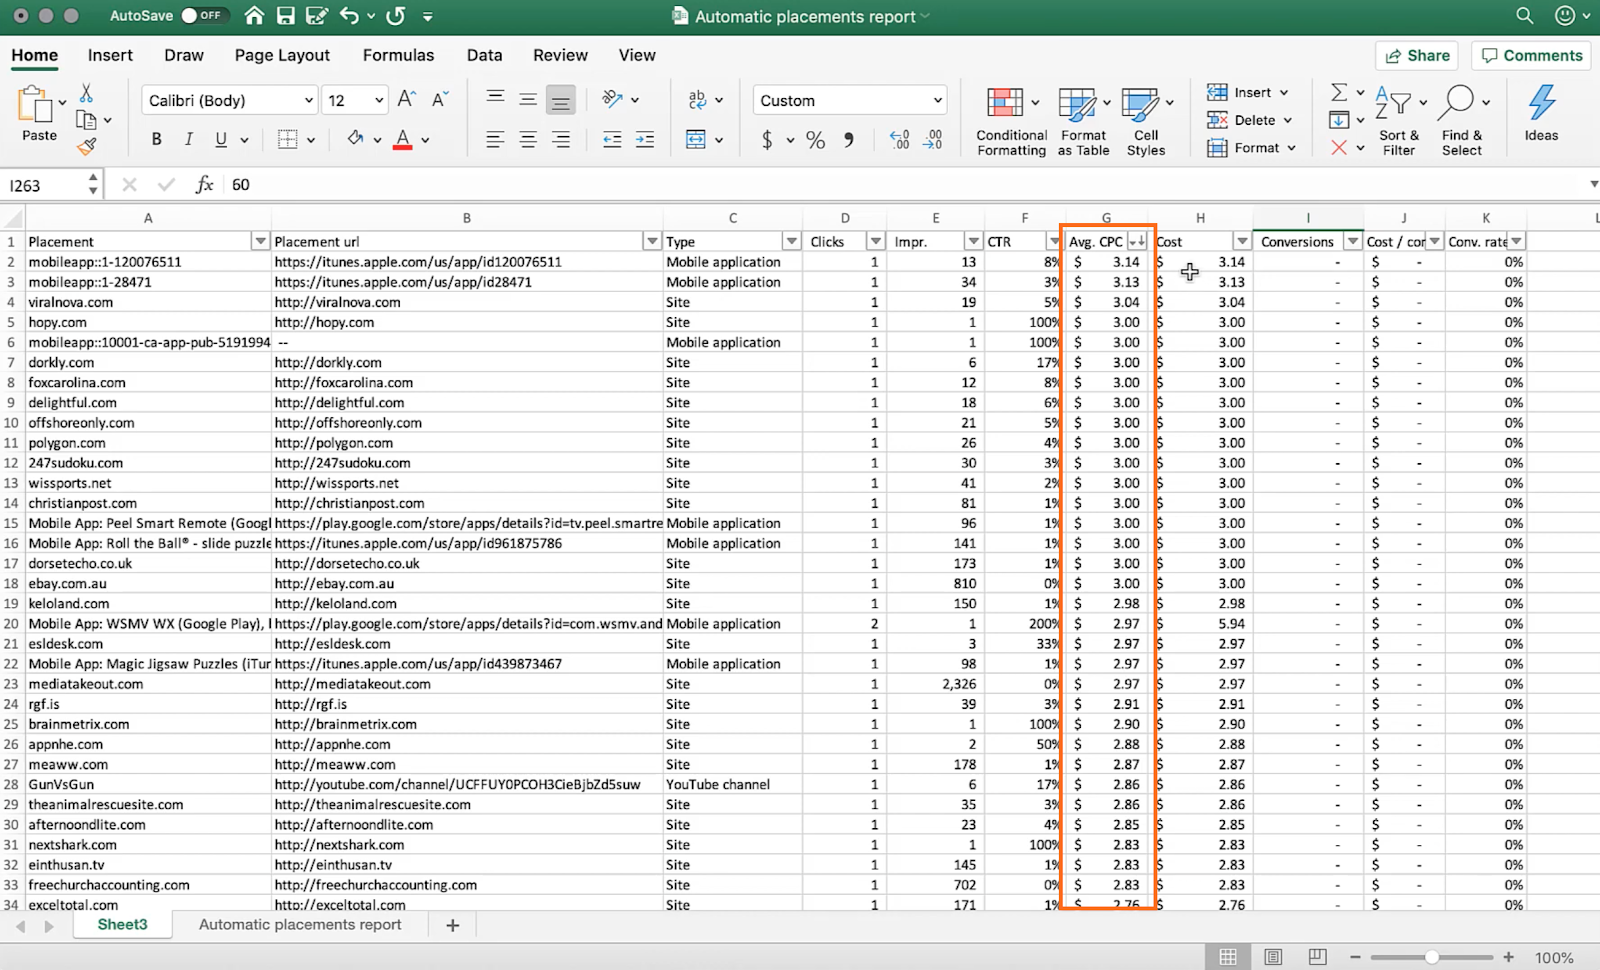Screen dimensions: 1600x970
Task: Click the Format Painter brush icon
Action: 86,146
